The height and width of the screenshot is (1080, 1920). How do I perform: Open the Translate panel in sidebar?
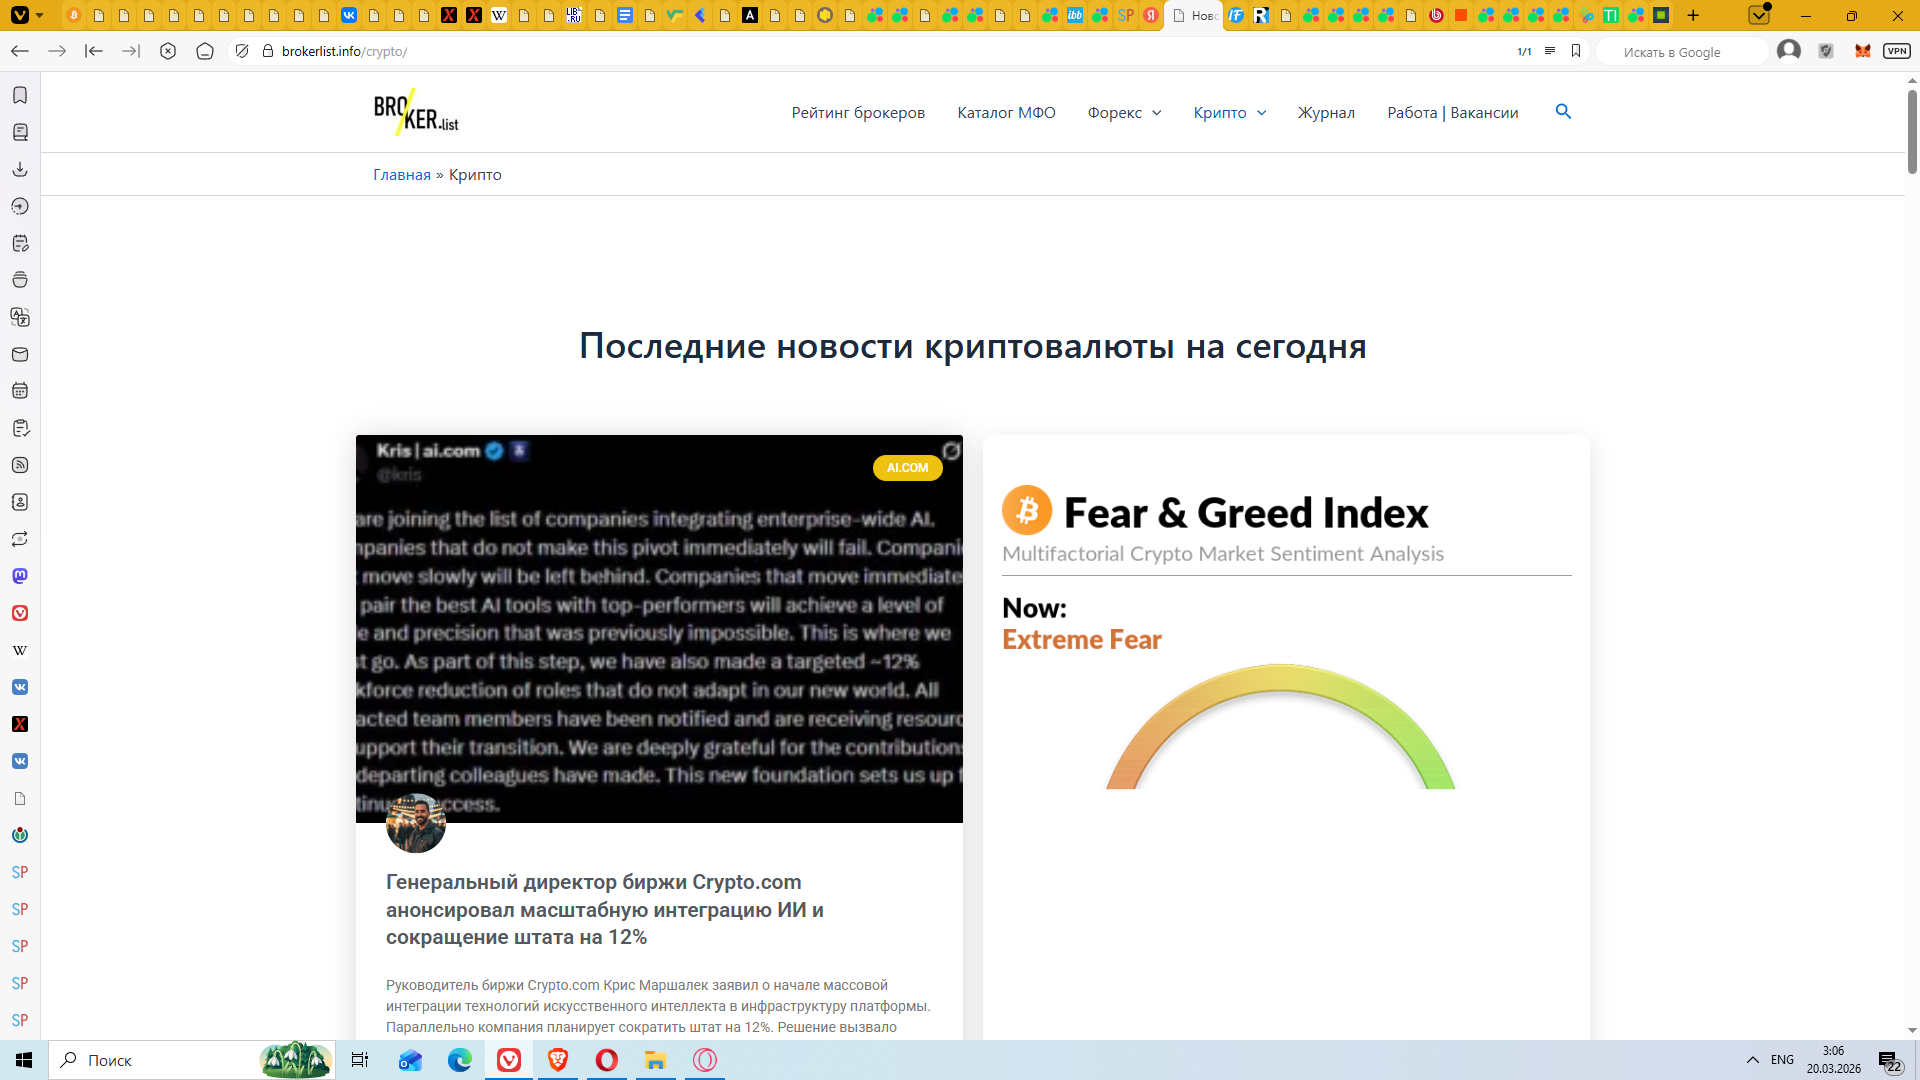click(20, 317)
